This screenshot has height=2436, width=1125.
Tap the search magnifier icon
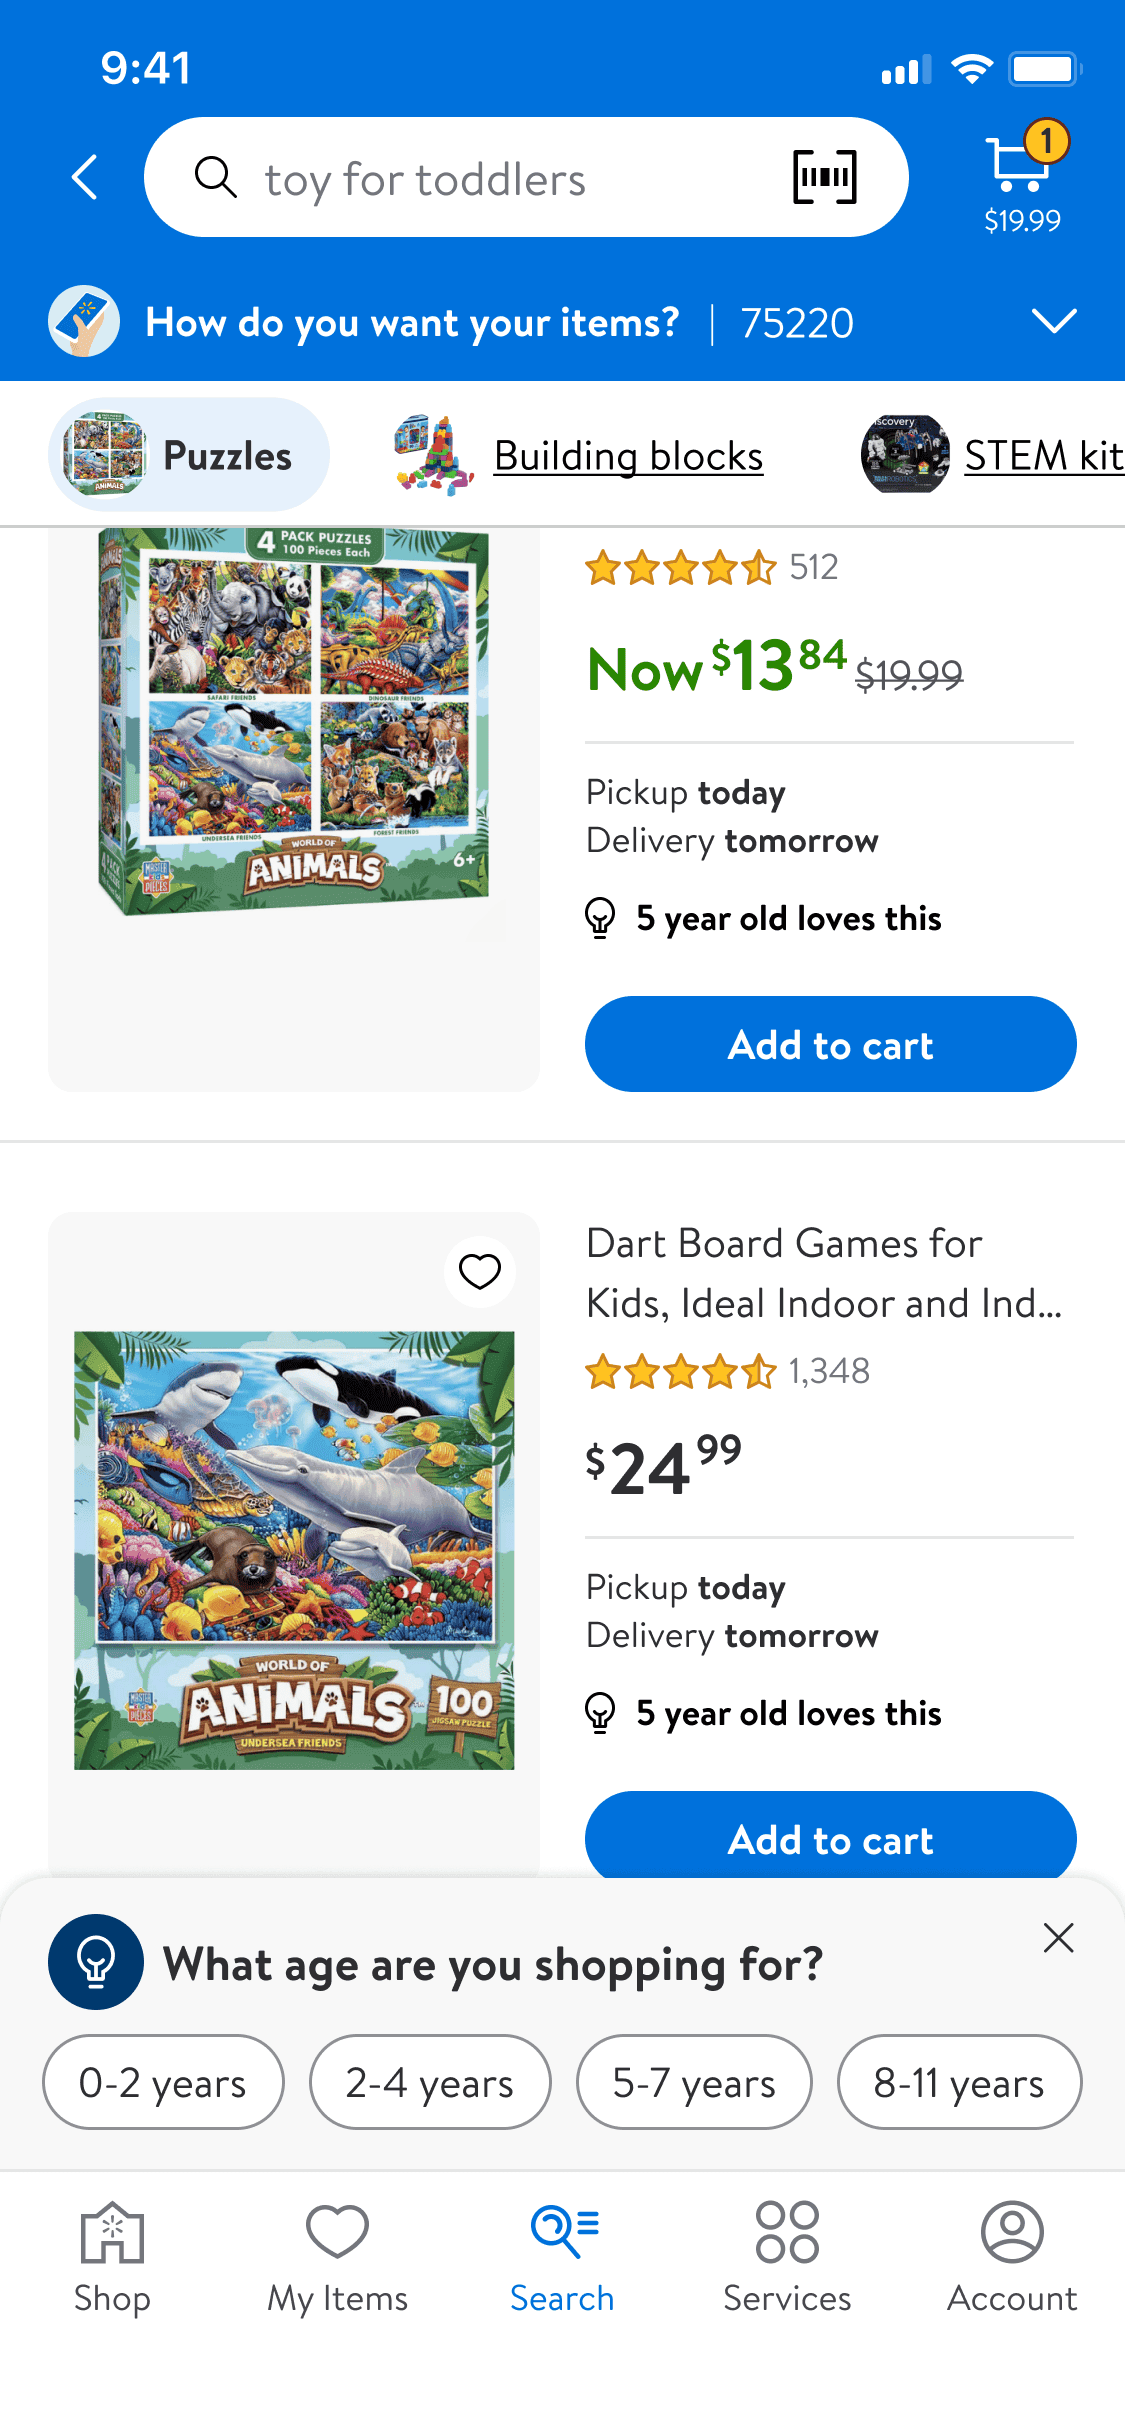click(x=216, y=178)
